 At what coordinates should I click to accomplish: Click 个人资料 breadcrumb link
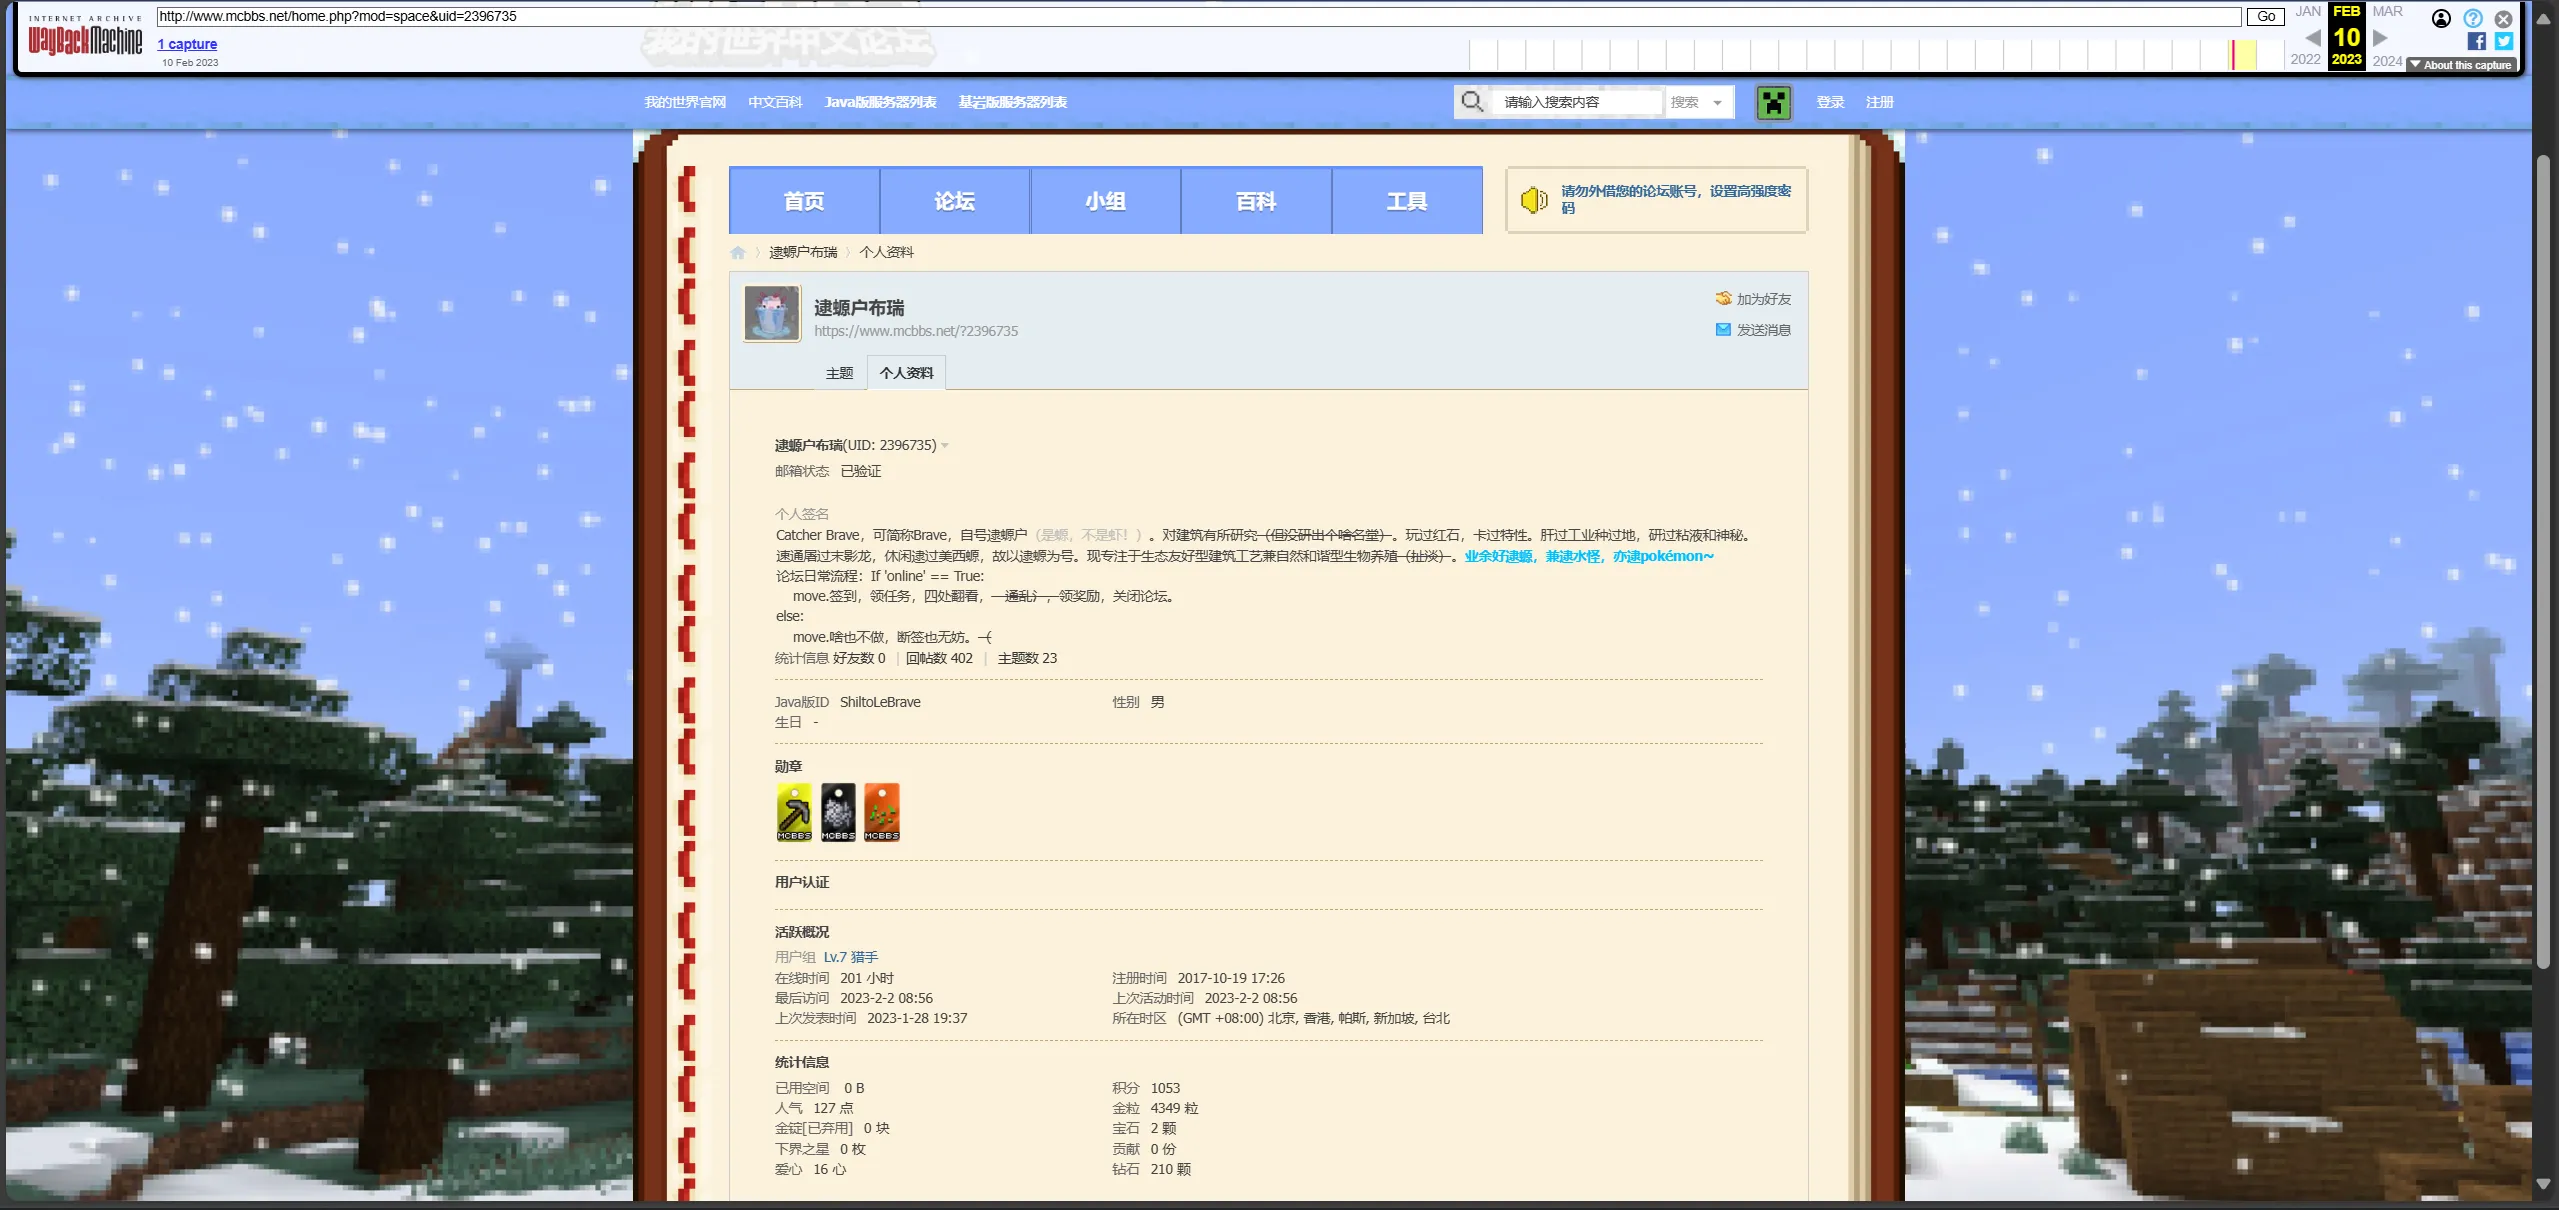pos(886,252)
